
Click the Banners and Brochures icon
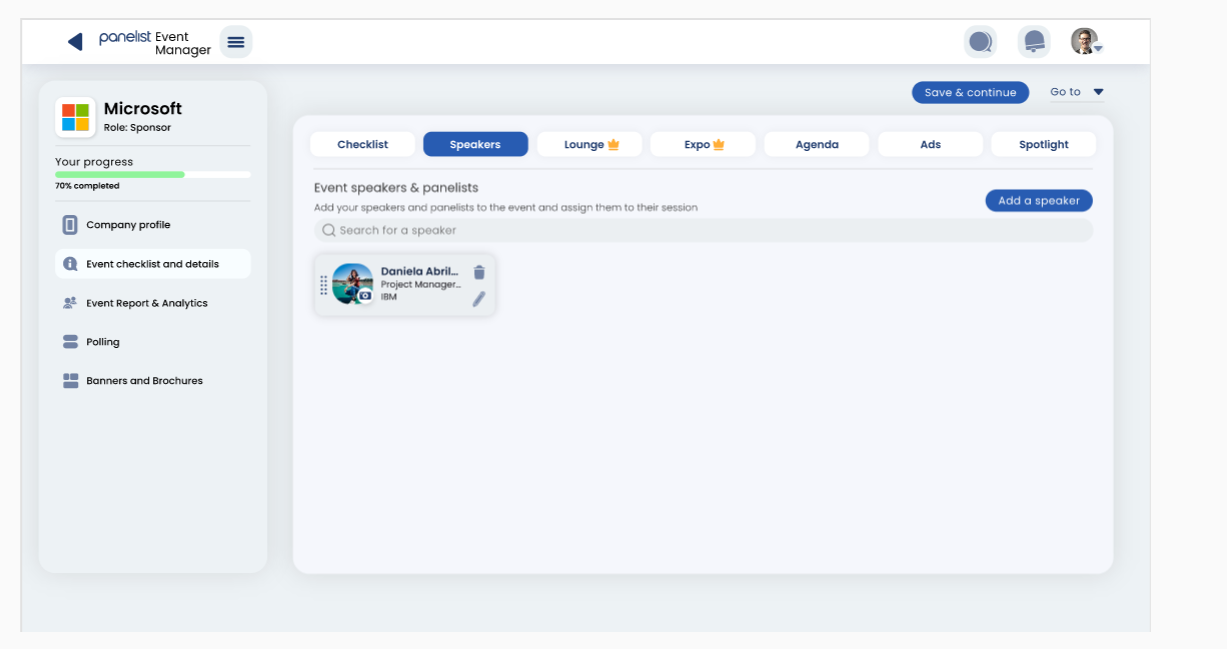70,381
